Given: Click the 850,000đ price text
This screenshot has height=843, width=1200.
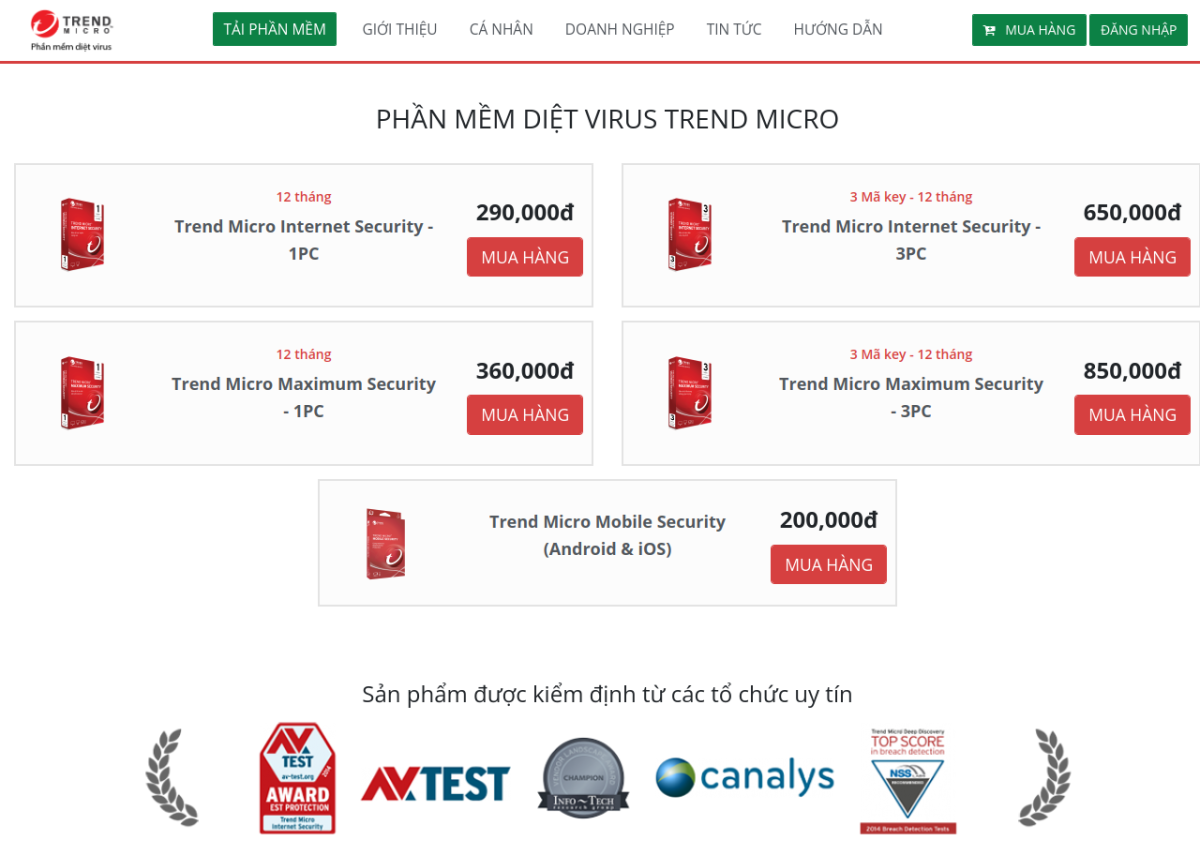Looking at the screenshot, I should pyautogui.click(x=1132, y=371).
